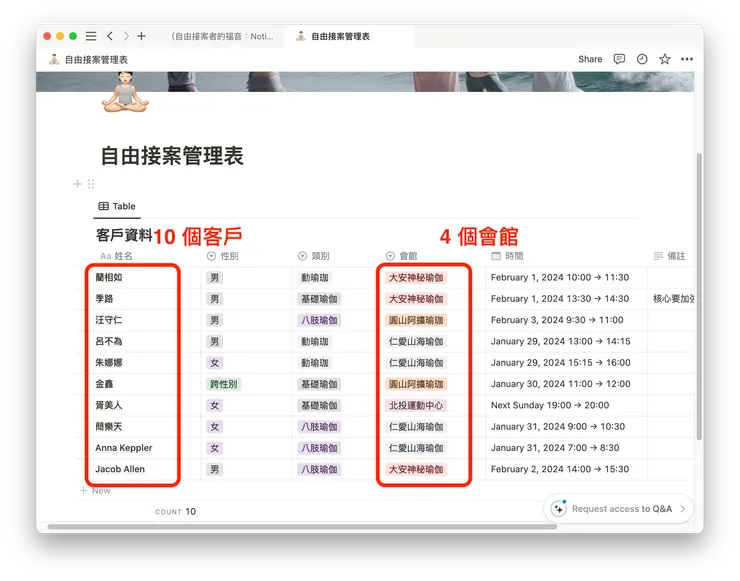Switch to the 自由接案者的福音 Notion tab

(222, 36)
